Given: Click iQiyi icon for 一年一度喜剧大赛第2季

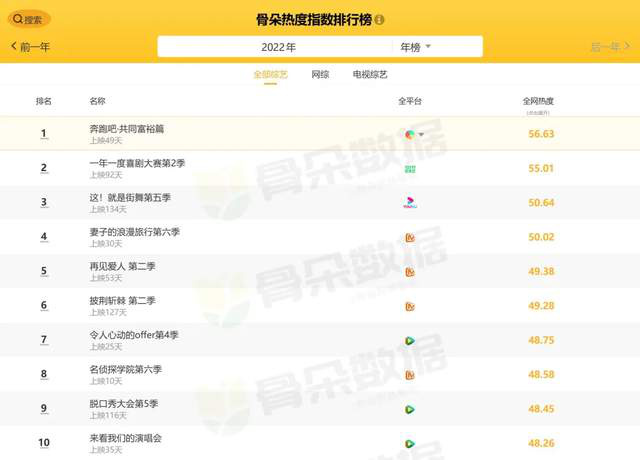Looking at the screenshot, I should point(410,169).
